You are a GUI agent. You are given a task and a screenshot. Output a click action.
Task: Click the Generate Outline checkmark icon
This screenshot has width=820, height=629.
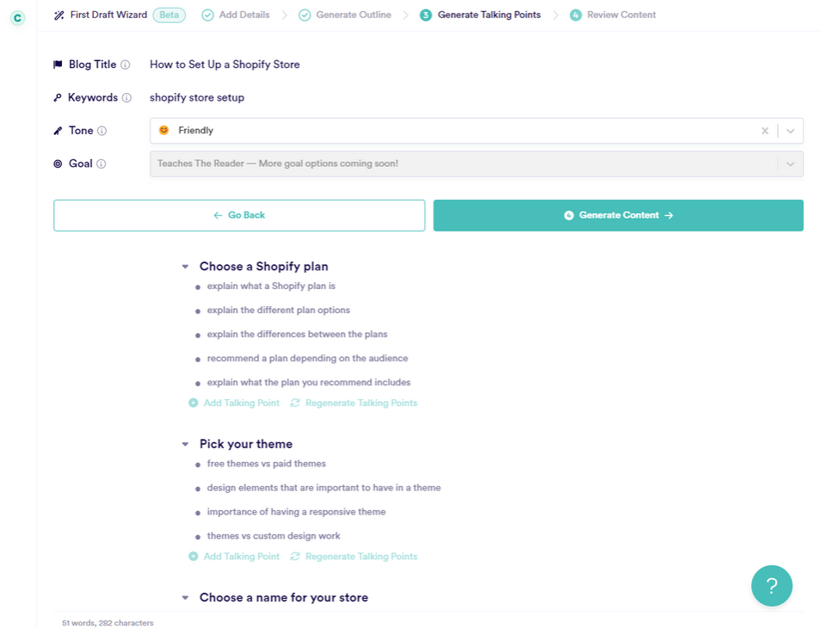[x=304, y=15]
